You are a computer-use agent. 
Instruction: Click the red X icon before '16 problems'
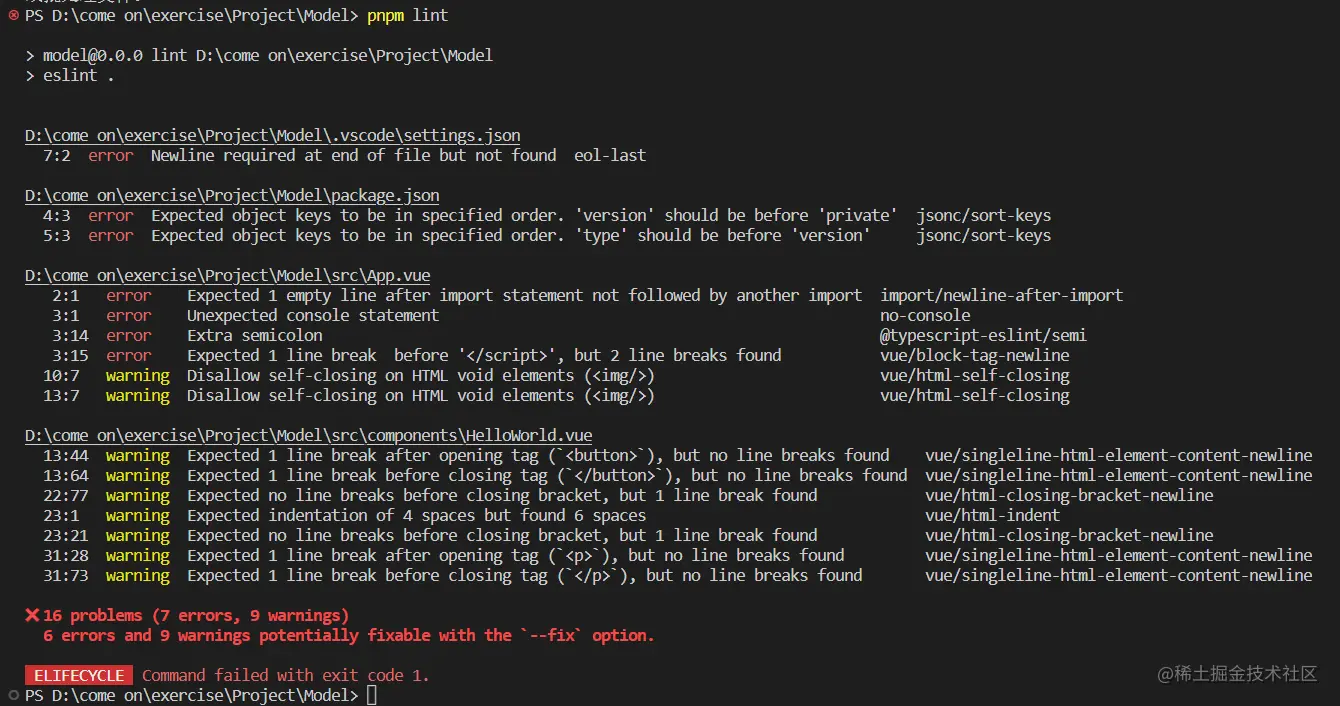[31, 615]
